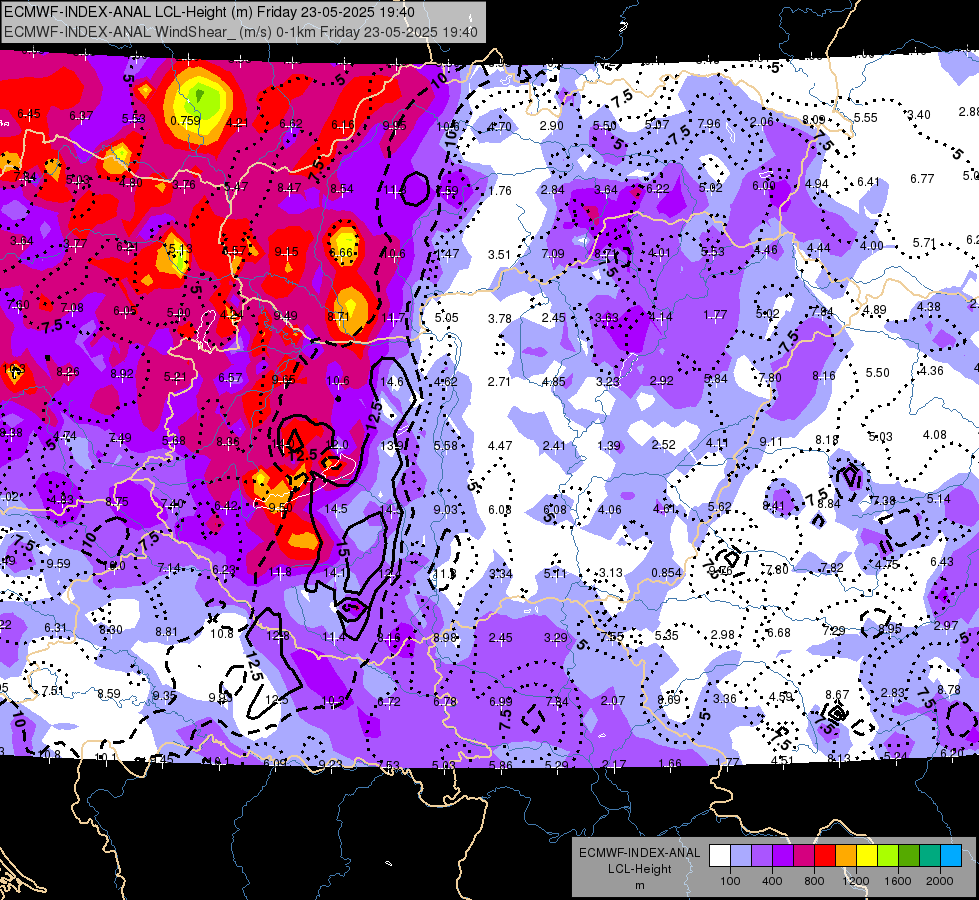The image size is (979, 900).
Task: Click the '1.39' wind shear value
Action: pyautogui.click(x=609, y=445)
